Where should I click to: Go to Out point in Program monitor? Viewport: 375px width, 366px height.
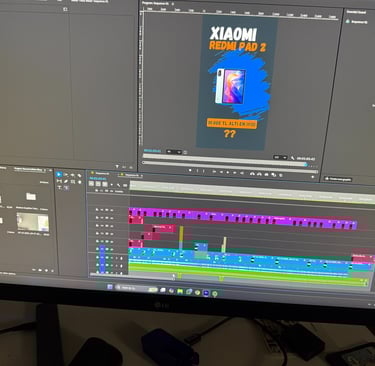242,173
